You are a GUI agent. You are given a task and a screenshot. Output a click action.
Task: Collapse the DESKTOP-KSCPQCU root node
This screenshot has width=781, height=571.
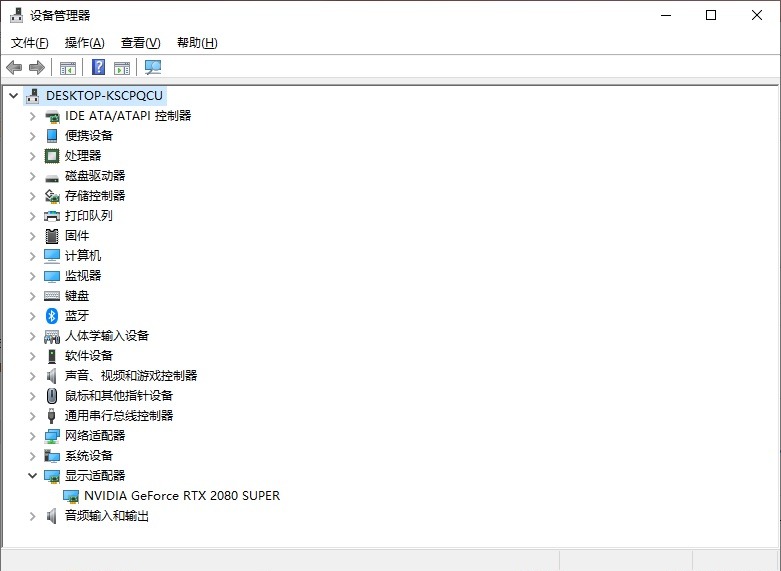[x=14, y=95]
